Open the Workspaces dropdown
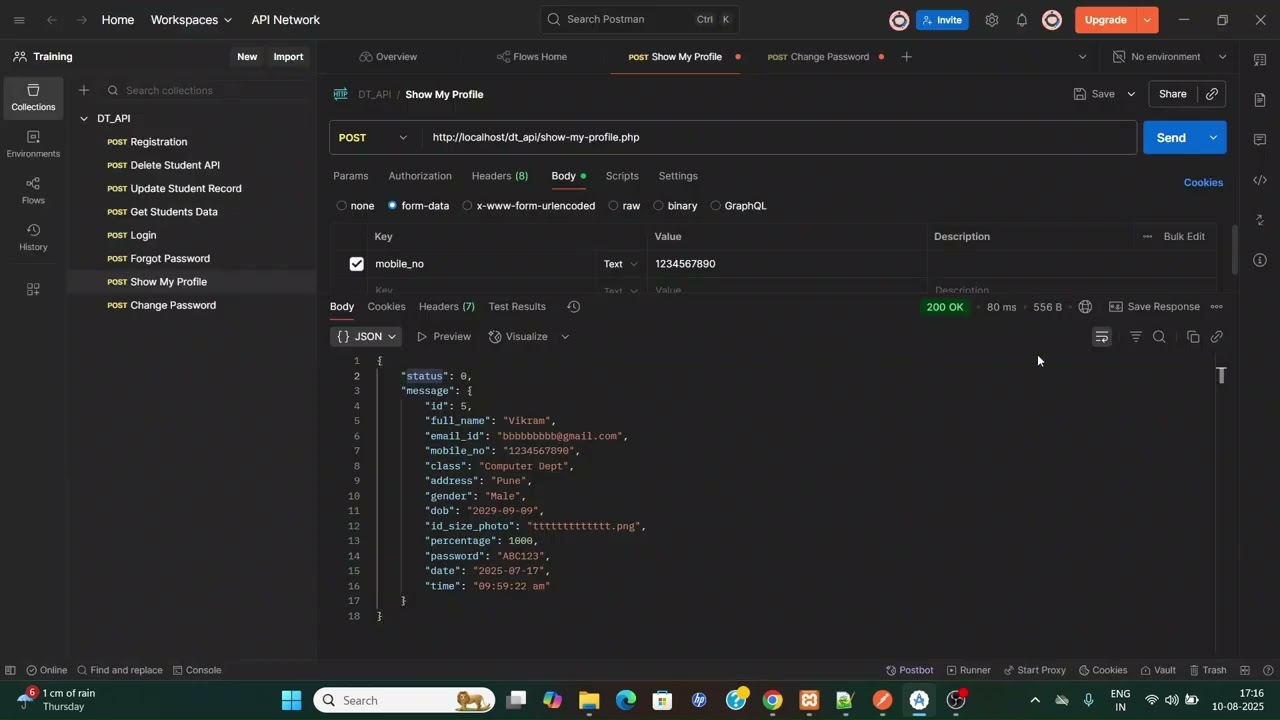The image size is (1280, 720). coord(191,20)
